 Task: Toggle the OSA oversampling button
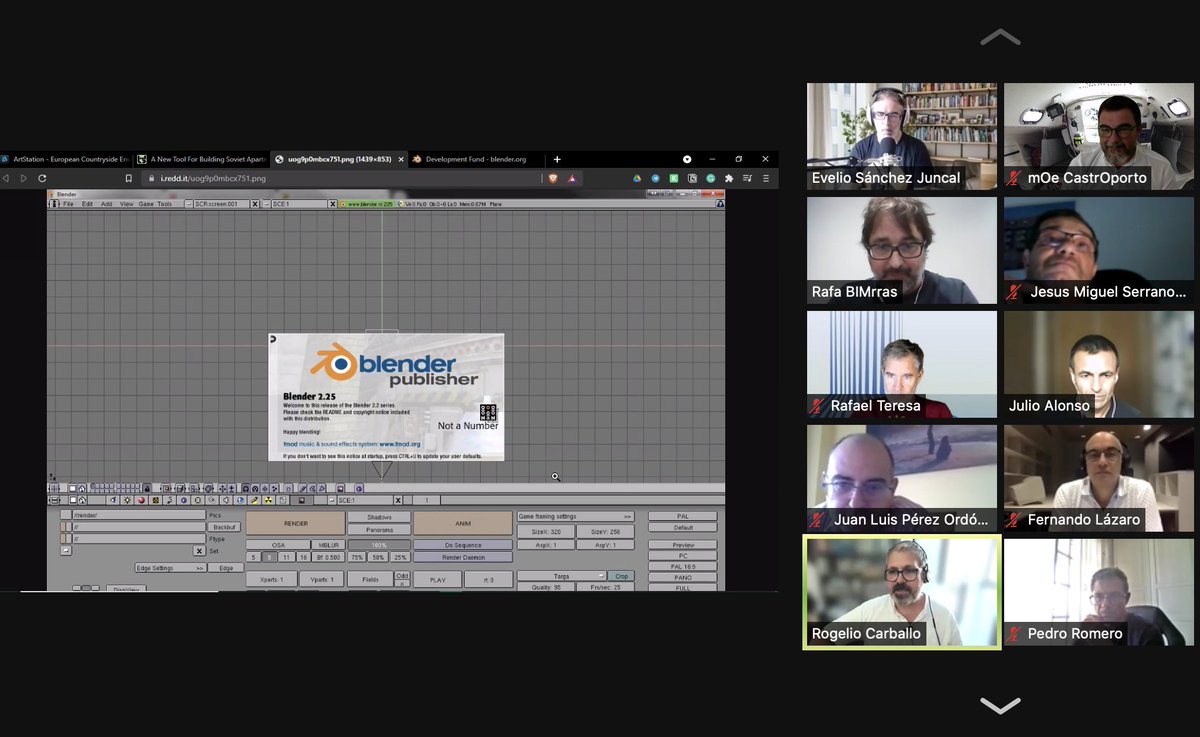pos(278,545)
